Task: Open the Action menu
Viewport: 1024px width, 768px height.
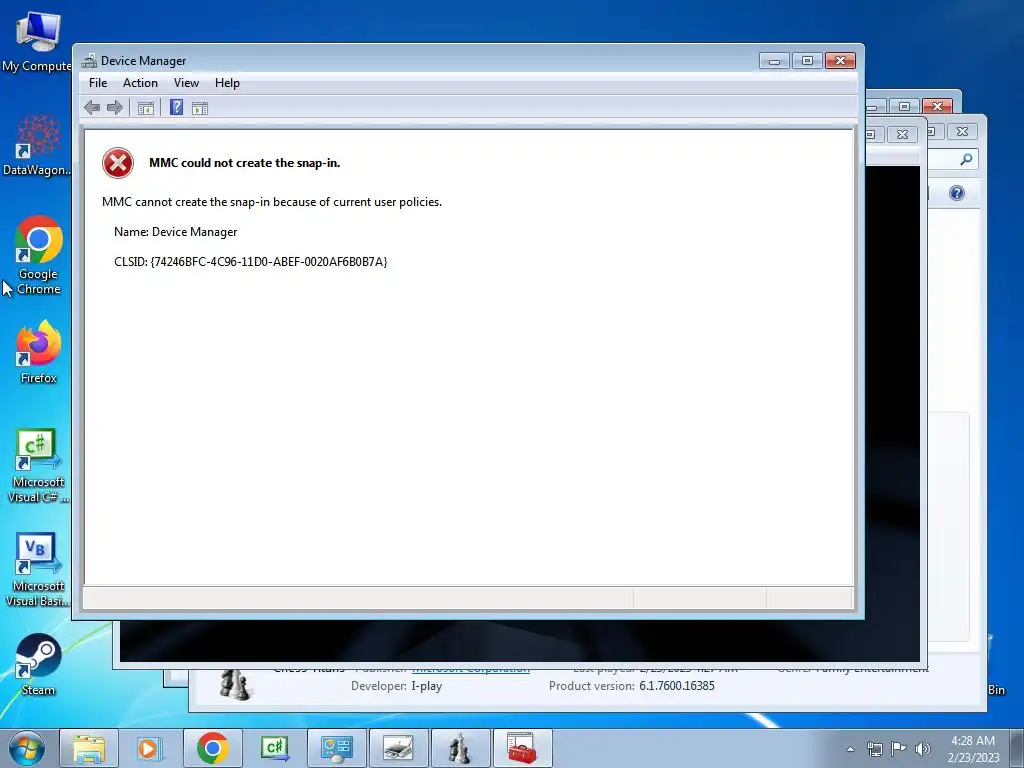Action: click(140, 83)
